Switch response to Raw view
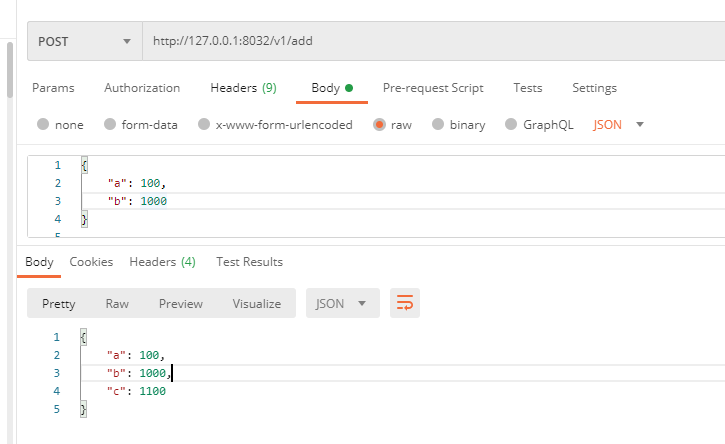This screenshot has width=725, height=444. (x=117, y=303)
